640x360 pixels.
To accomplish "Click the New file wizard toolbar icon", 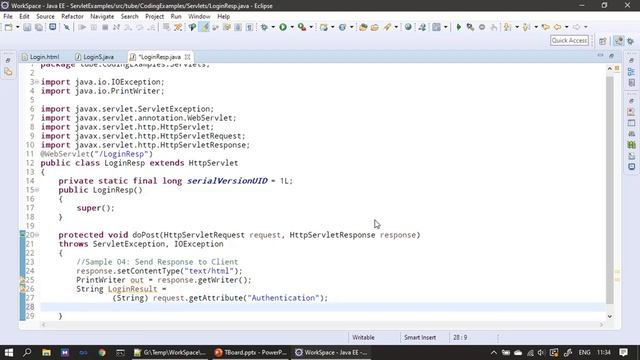I will tap(8, 27).
